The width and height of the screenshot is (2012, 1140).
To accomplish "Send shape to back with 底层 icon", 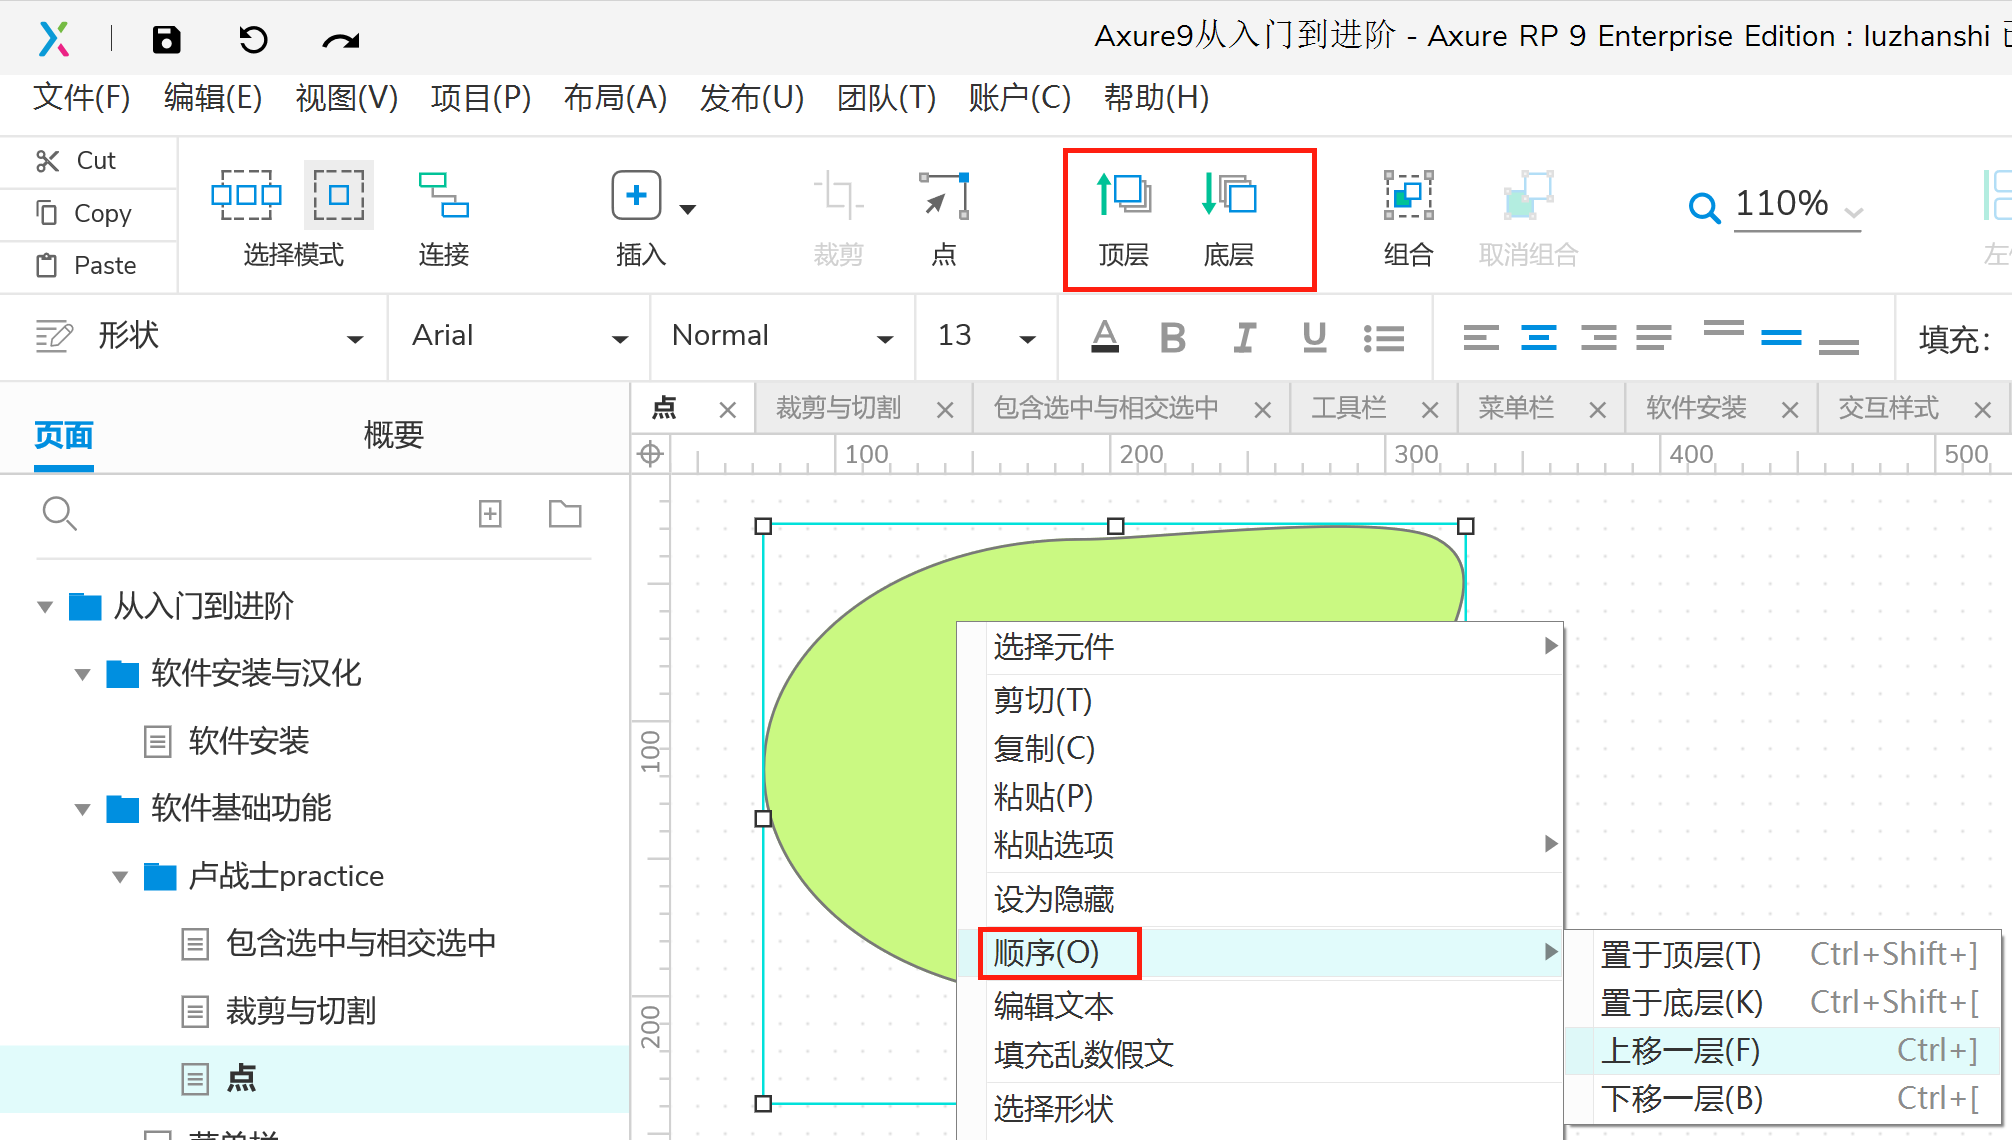I will coord(1229,195).
